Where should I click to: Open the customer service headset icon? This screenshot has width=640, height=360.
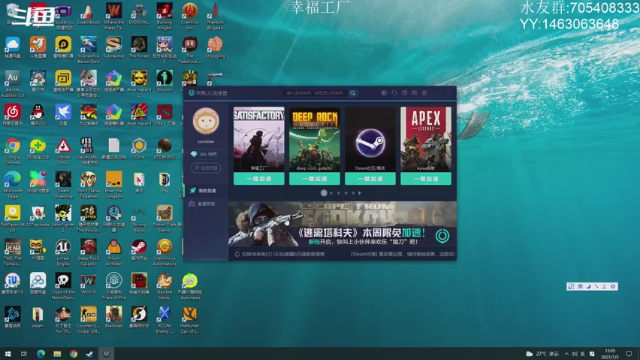click(394, 93)
